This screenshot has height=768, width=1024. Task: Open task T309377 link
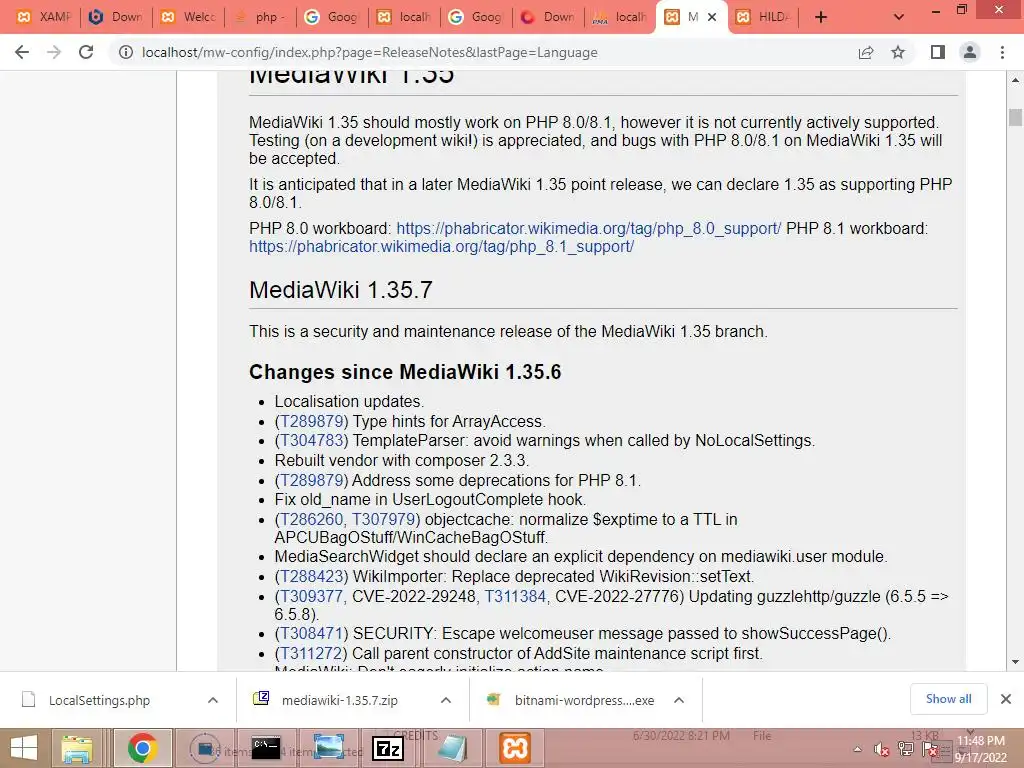[312, 597]
